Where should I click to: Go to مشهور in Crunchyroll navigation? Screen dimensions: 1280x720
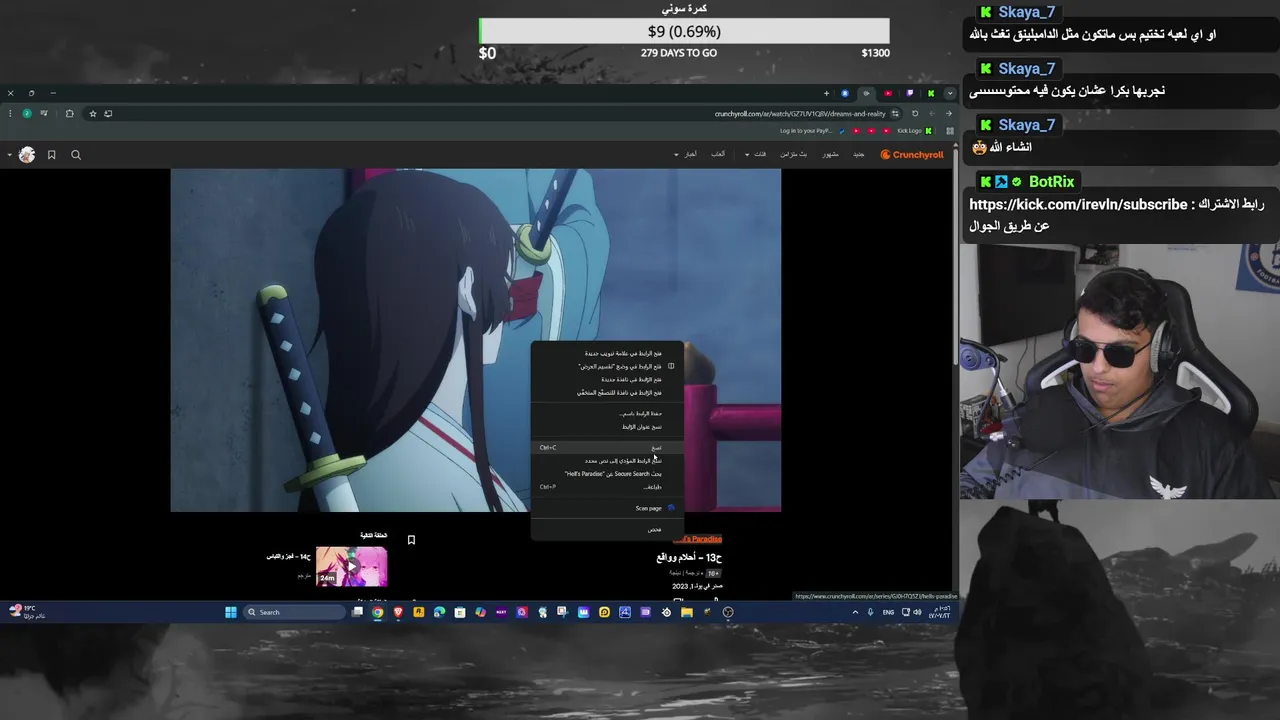click(831, 155)
